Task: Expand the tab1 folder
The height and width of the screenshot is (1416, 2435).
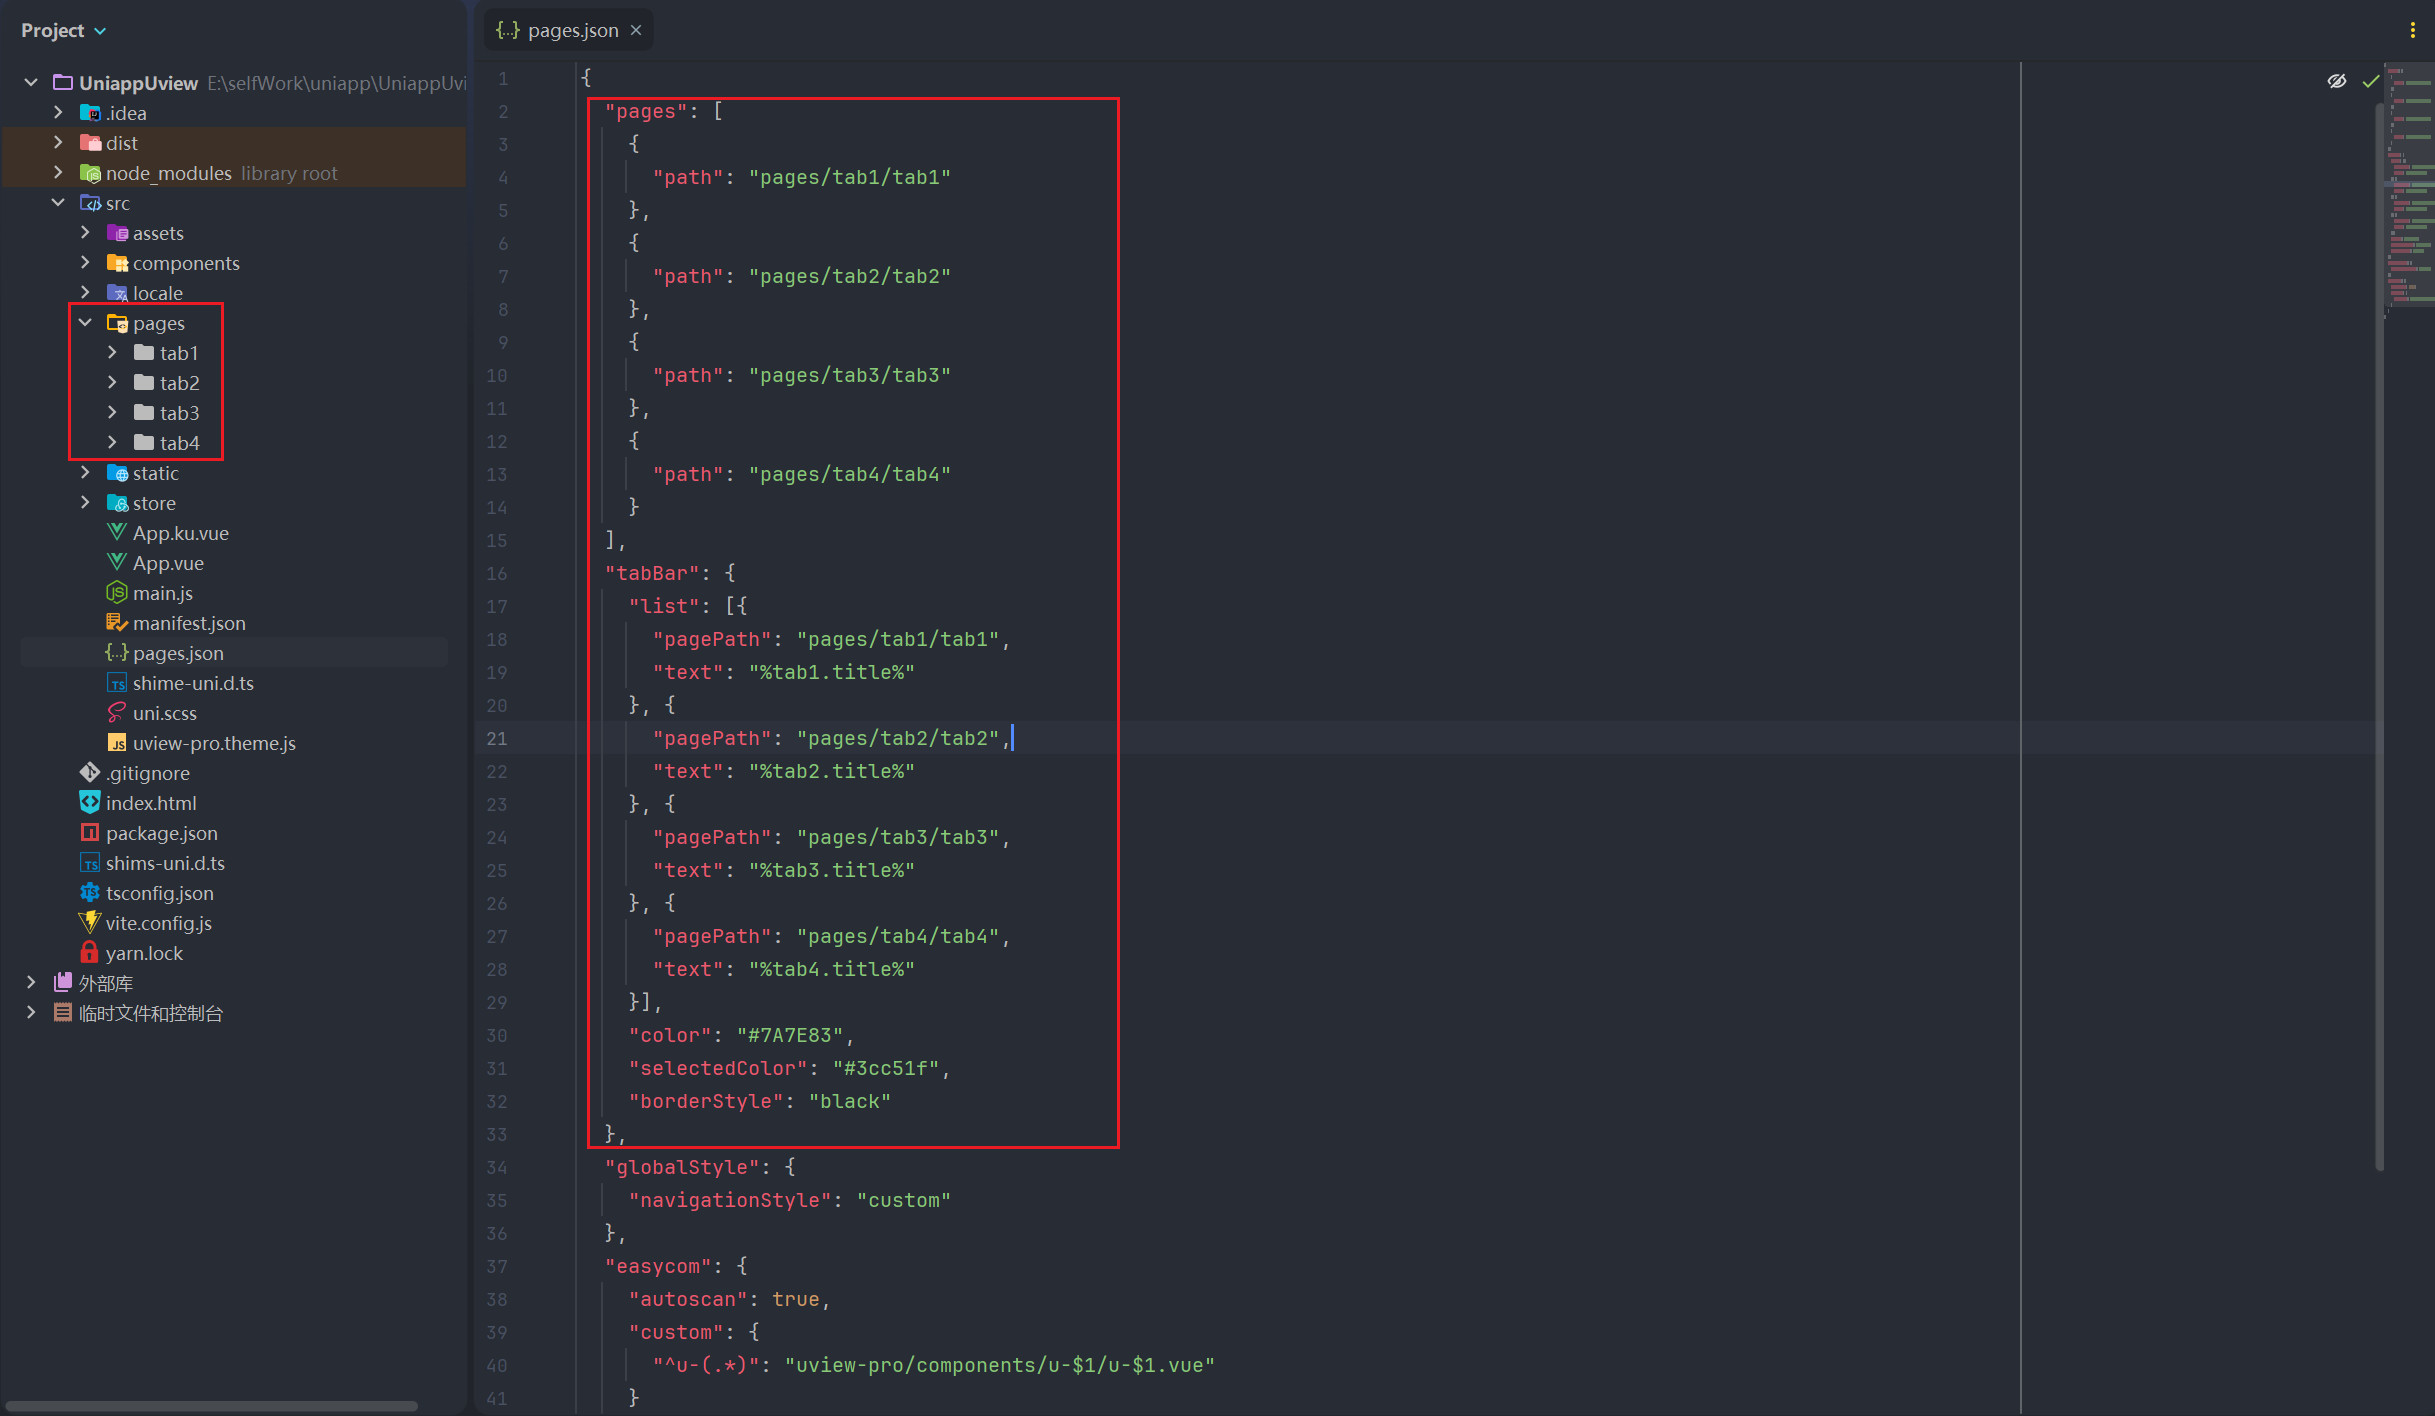Action: click(112, 352)
